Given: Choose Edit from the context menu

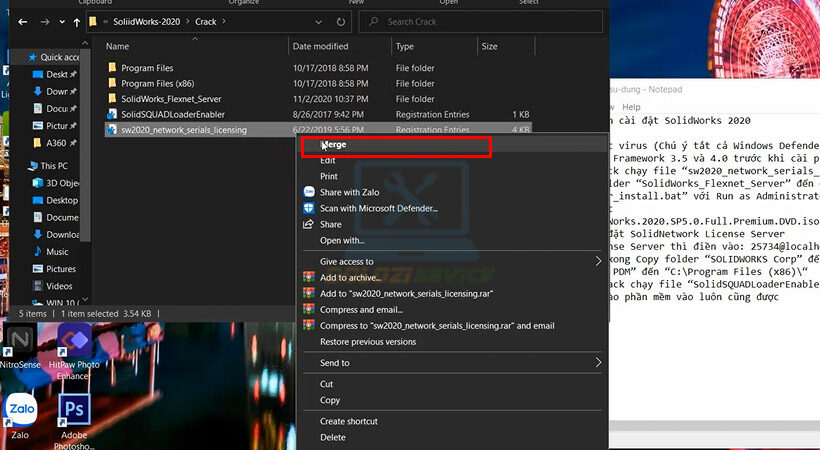Looking at the screenshot, I should [x=328, y=160].
